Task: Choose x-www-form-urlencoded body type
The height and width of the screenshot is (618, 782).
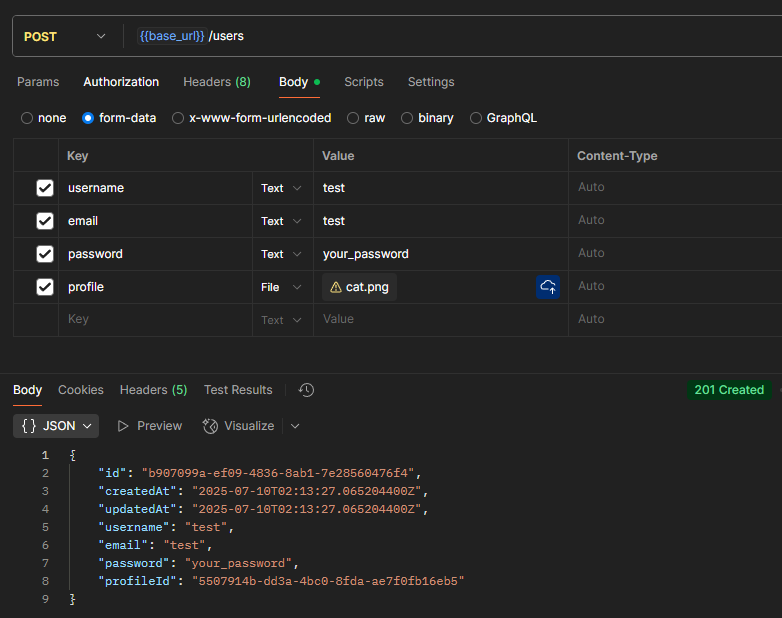Action: 178,118
